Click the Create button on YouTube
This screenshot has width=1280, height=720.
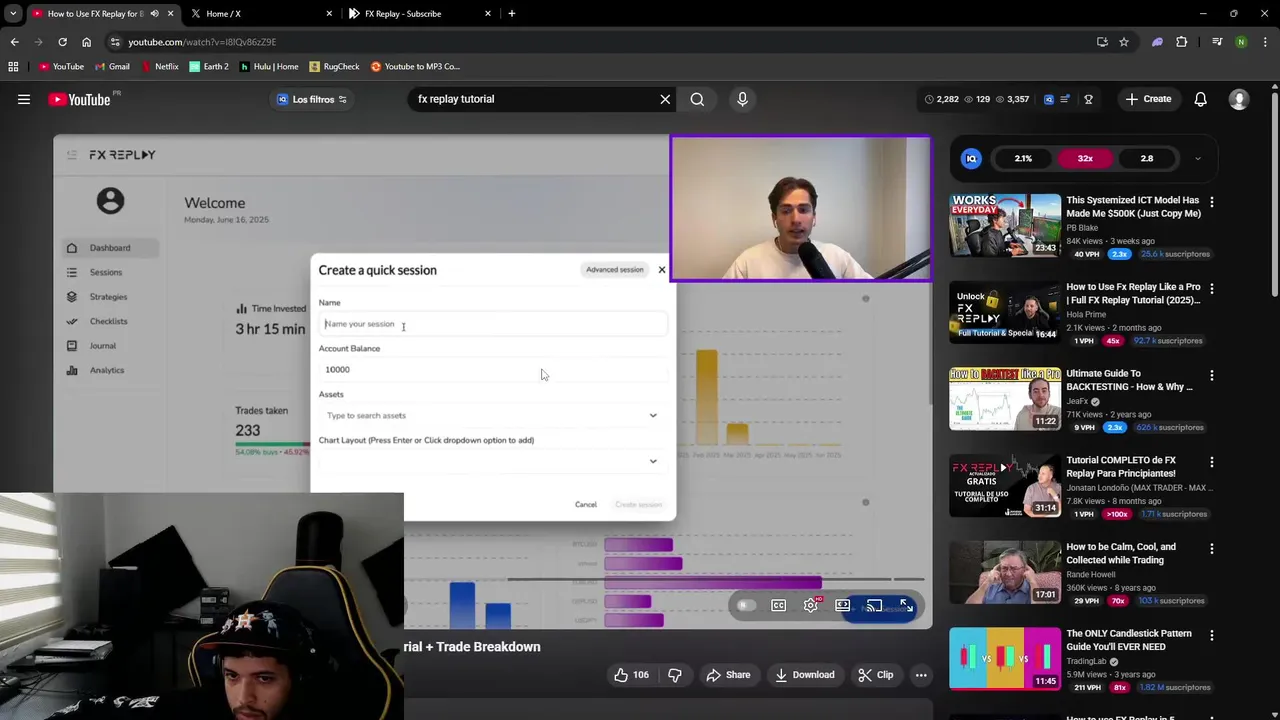pyautogui.click(x=1148, y=99)
